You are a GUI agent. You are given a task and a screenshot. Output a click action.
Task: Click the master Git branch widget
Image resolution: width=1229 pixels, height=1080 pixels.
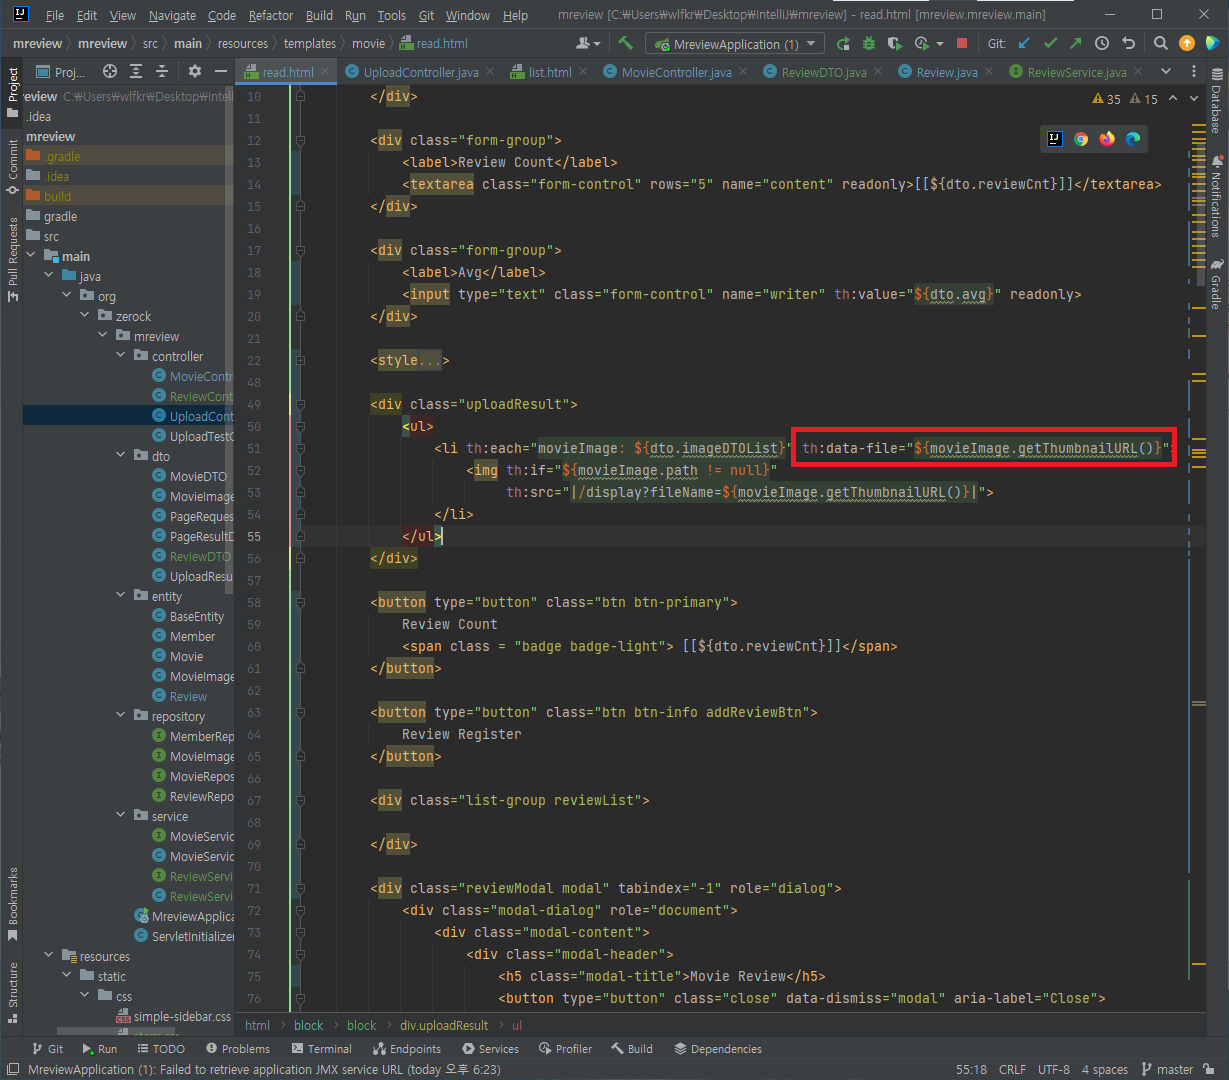pos(1168,1069)
